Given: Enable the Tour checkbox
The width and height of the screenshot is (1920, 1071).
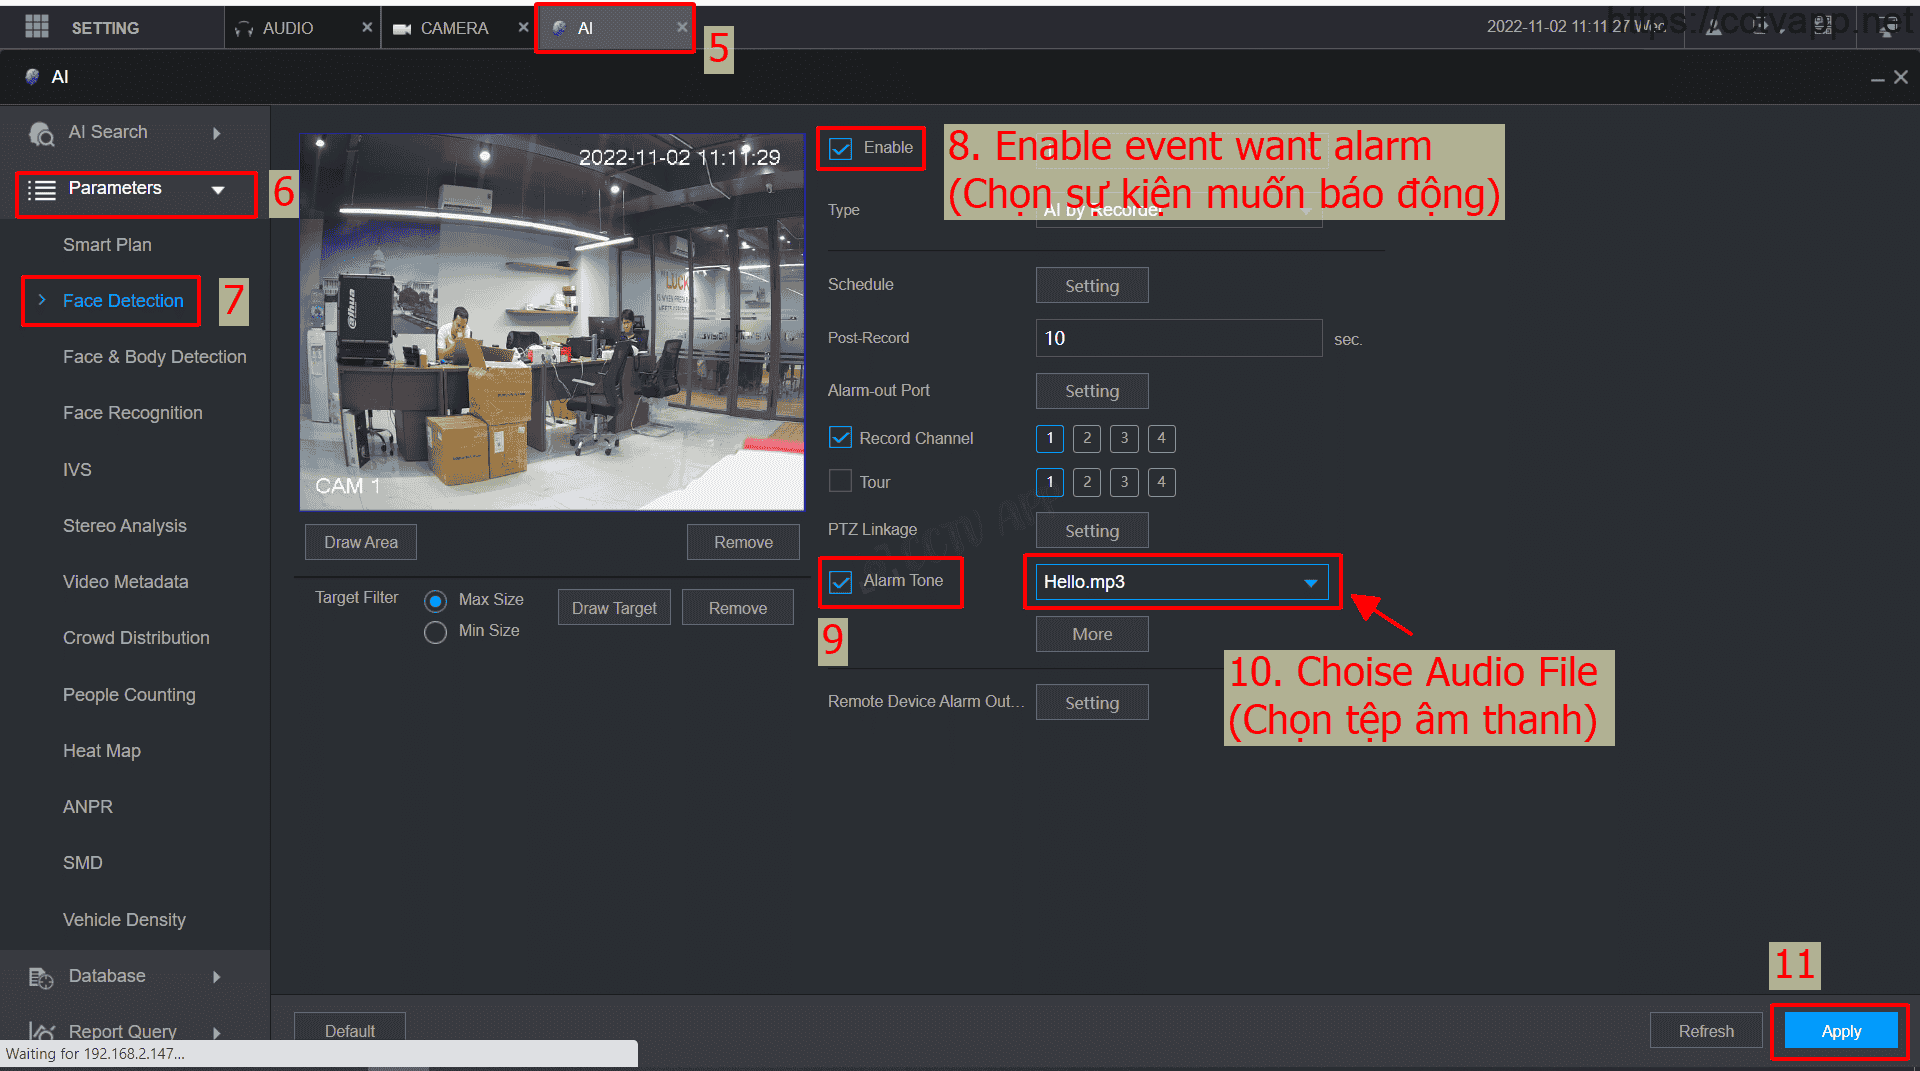Looking at the screenshot, I should point(840,482).
